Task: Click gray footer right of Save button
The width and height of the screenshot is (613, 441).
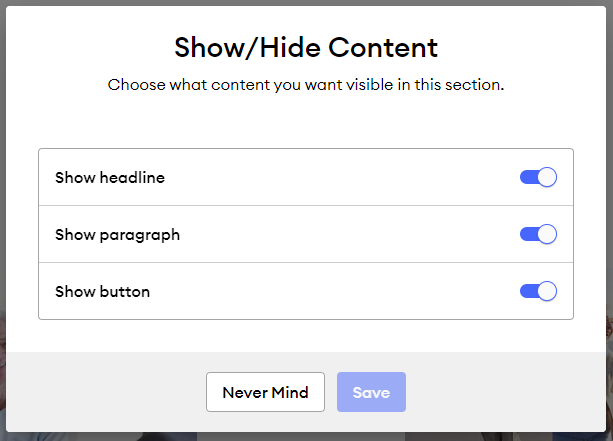Action: pos(500,393)
